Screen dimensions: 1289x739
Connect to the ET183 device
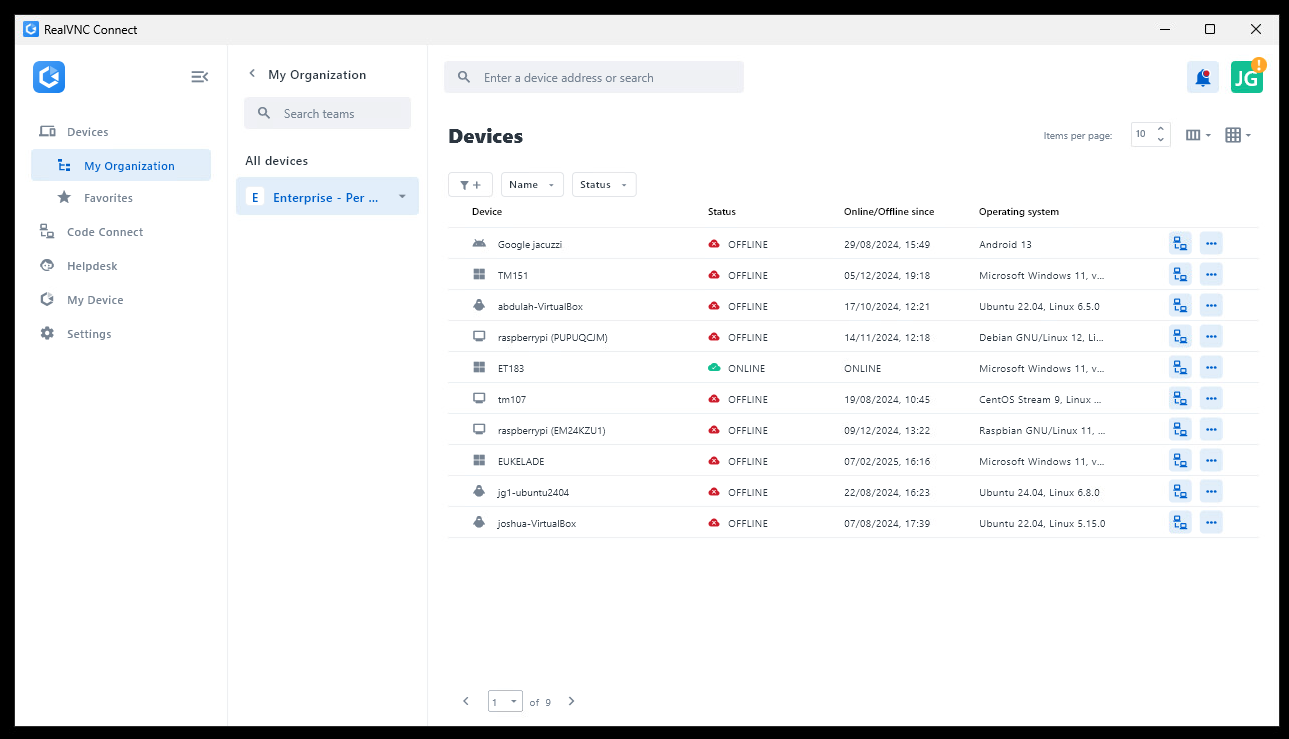[x=1180, y=368]
